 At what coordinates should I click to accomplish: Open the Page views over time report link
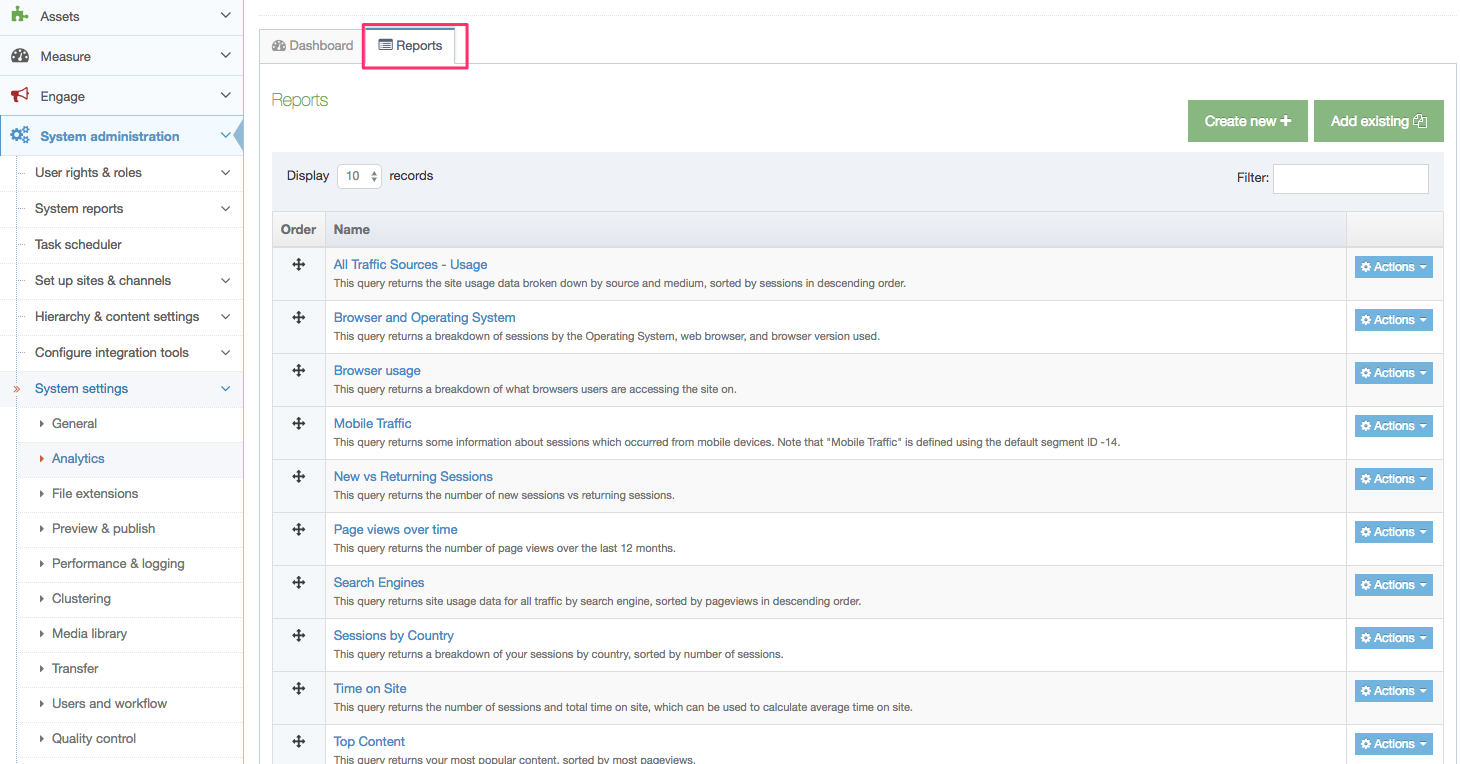pyautogui.click(x=395, y=530)
